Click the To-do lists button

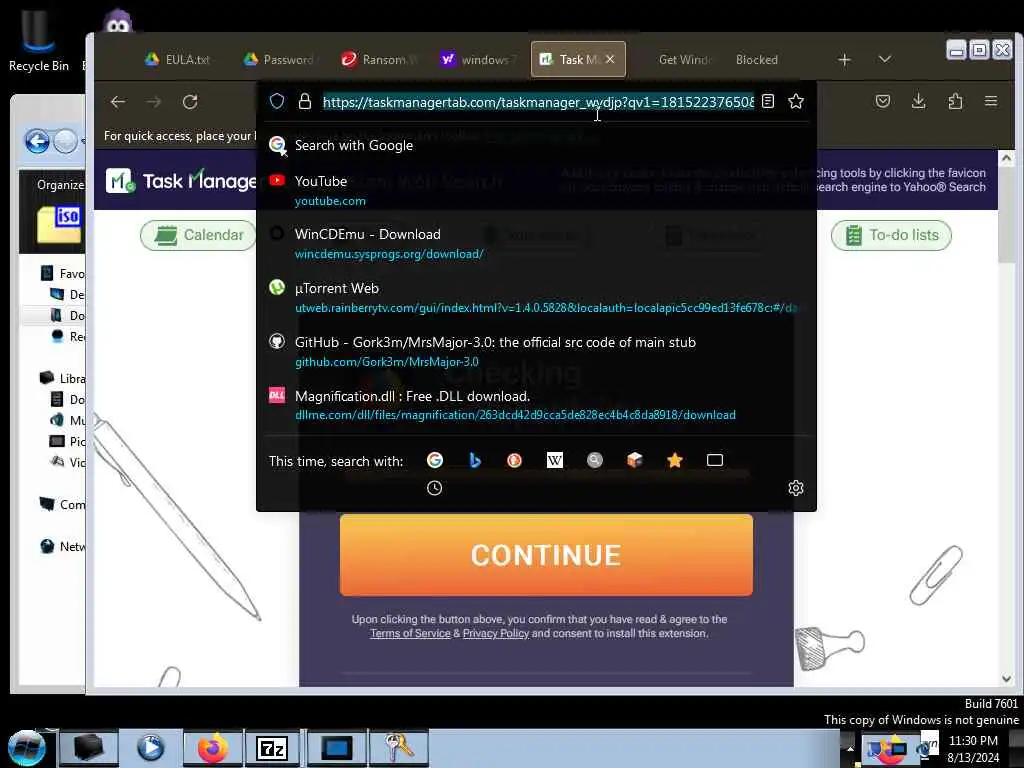891,235
